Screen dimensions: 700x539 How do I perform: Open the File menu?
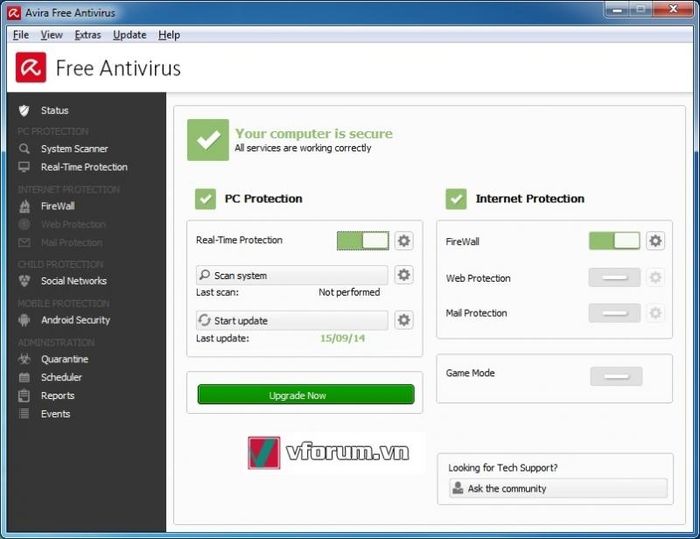coord(21,35)
